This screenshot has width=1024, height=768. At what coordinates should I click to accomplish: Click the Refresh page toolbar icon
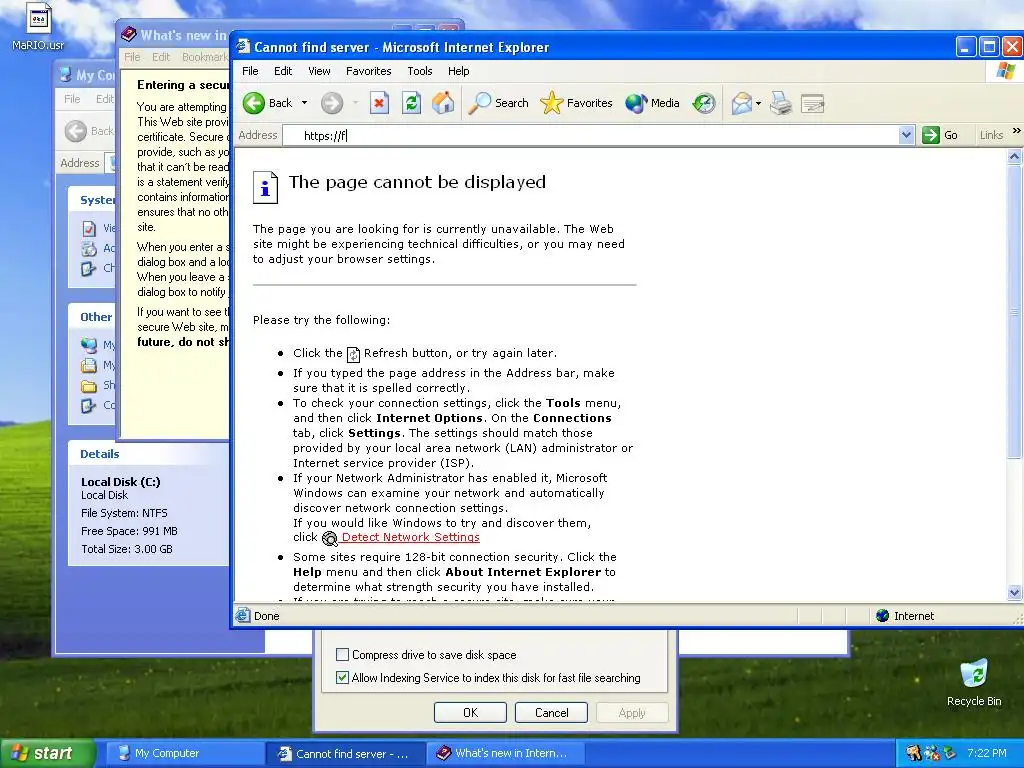point(411,103)
